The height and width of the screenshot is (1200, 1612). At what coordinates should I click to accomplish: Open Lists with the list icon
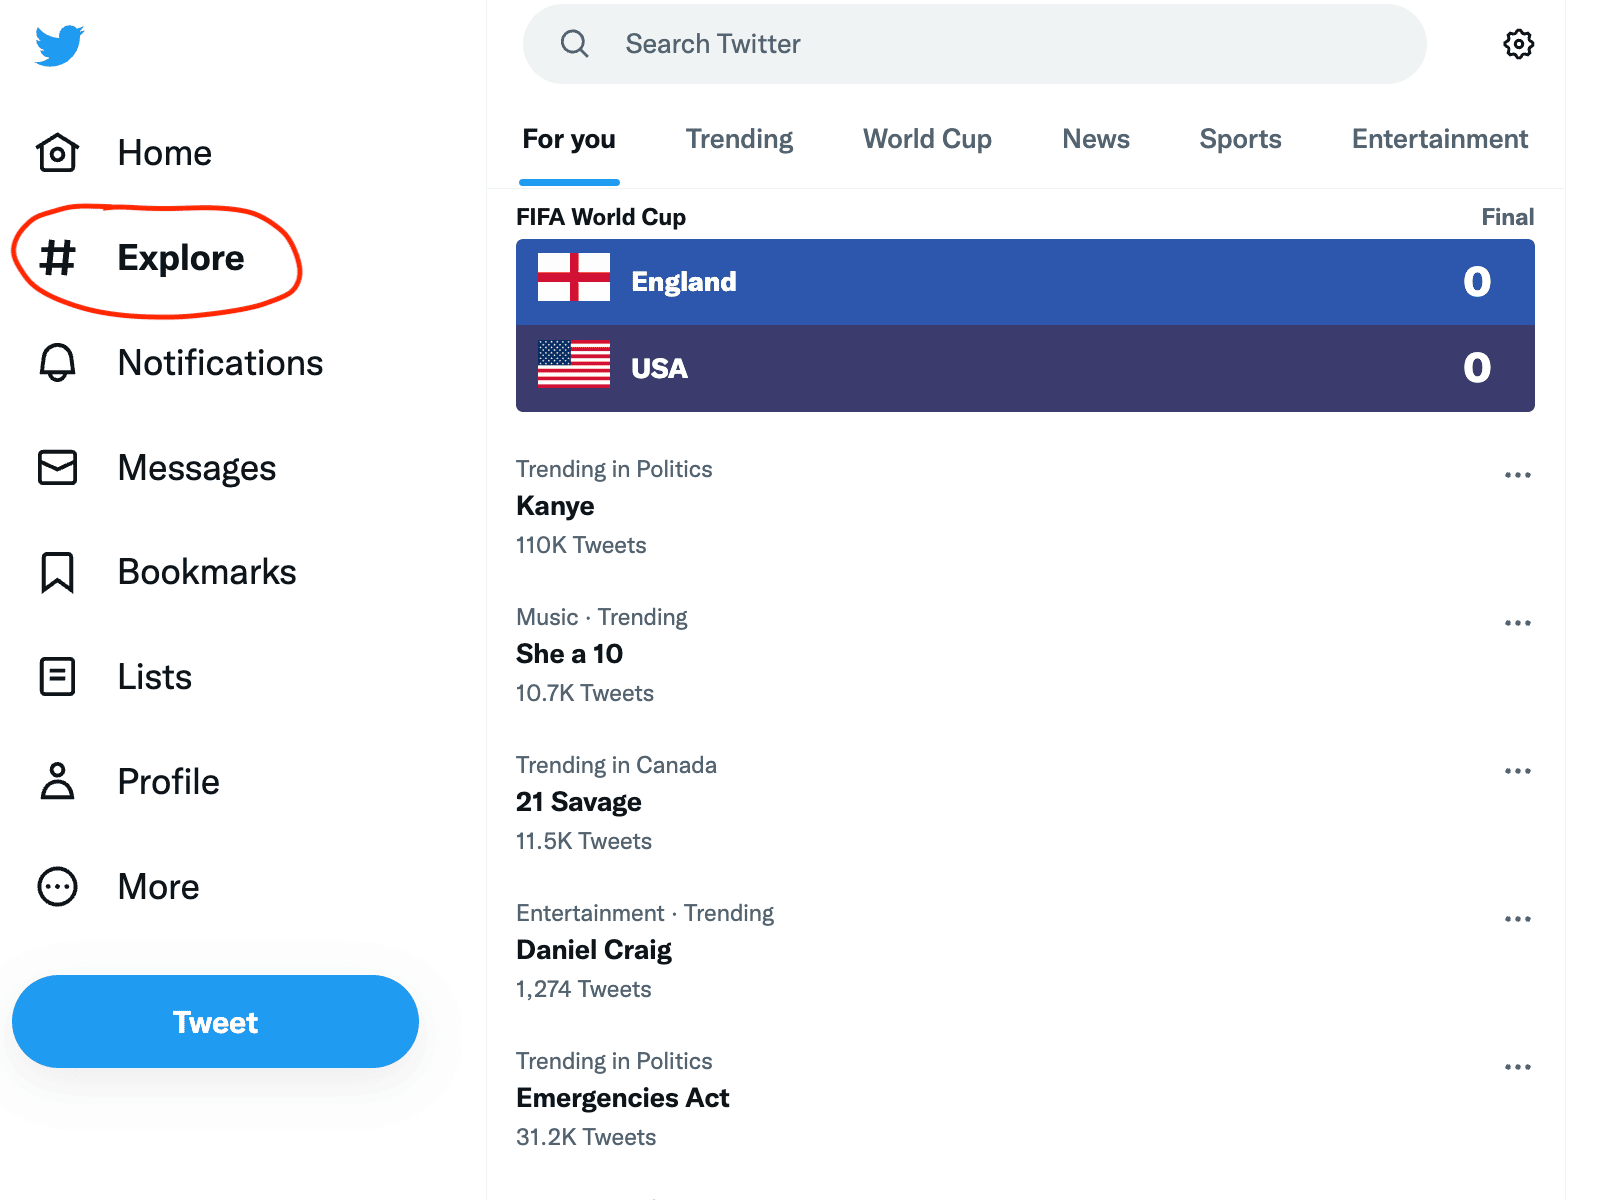coord(57,676)
